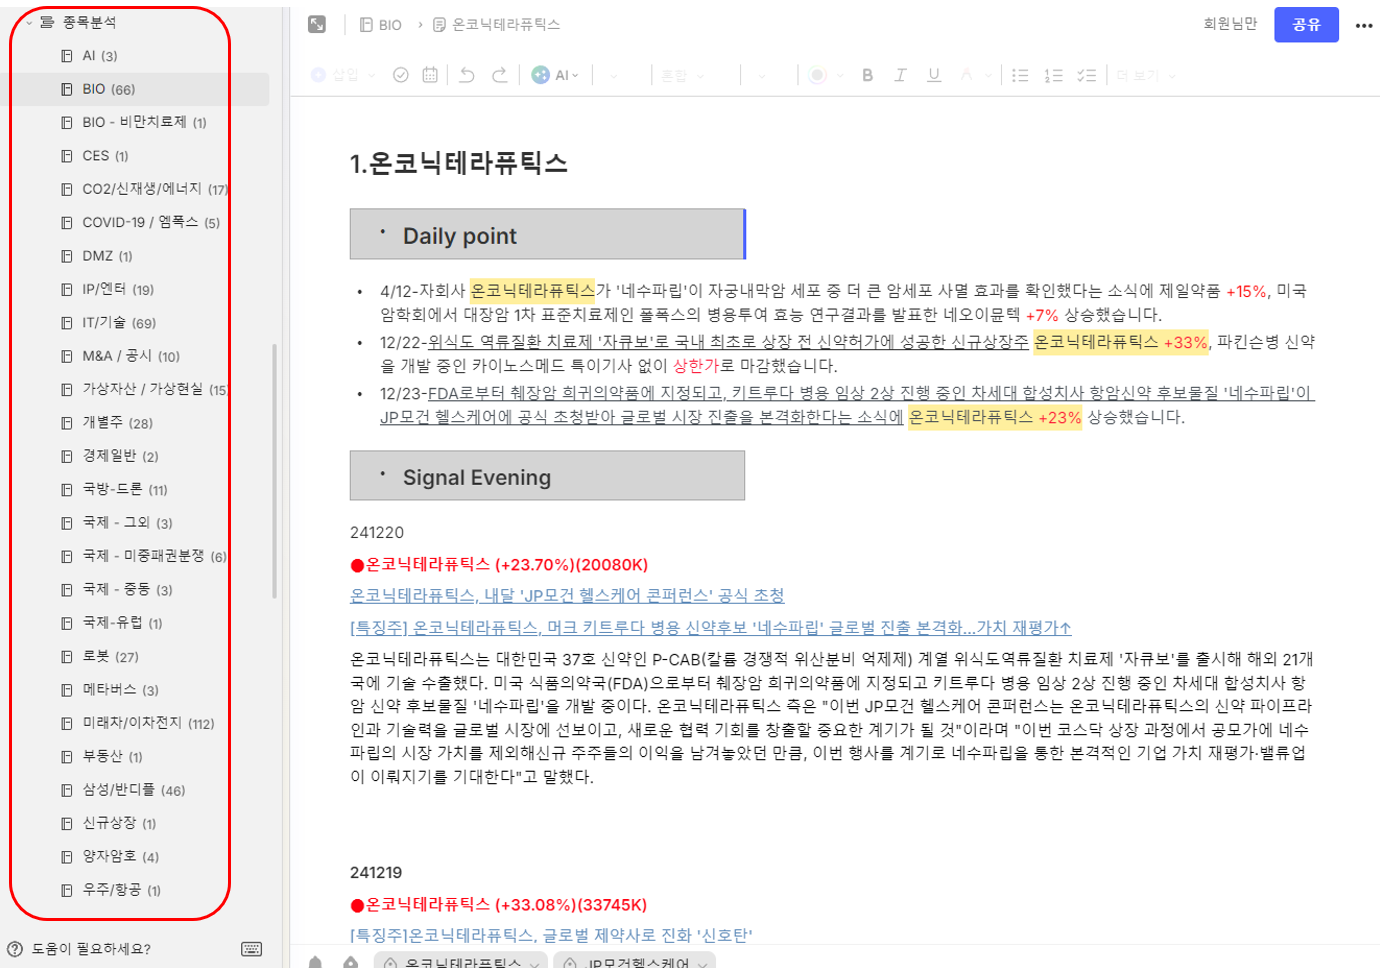Click the Daily point heading block

[x=548, y=234]
